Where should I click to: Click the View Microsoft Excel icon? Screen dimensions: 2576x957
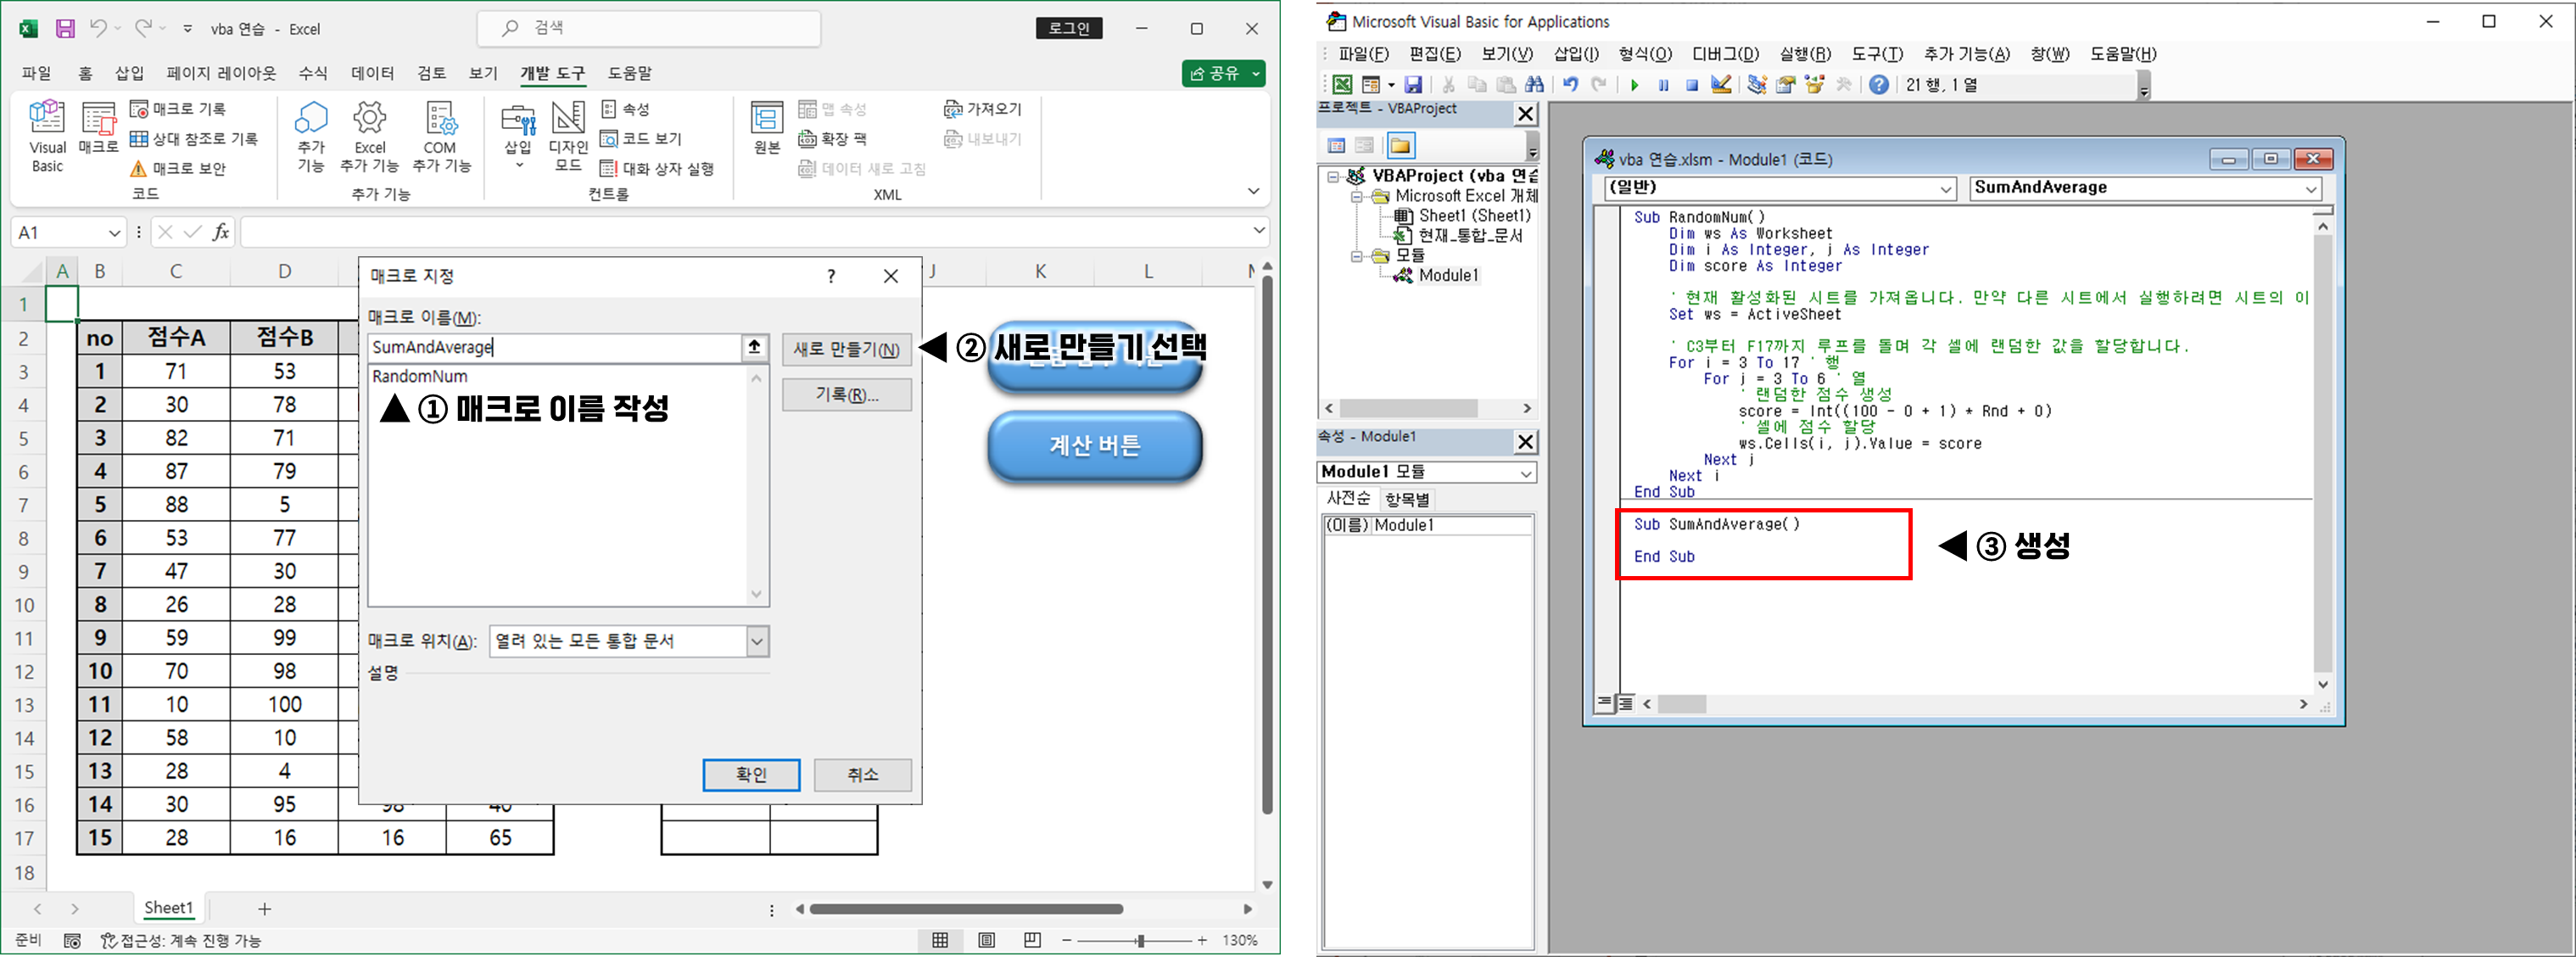point(1342,86)
